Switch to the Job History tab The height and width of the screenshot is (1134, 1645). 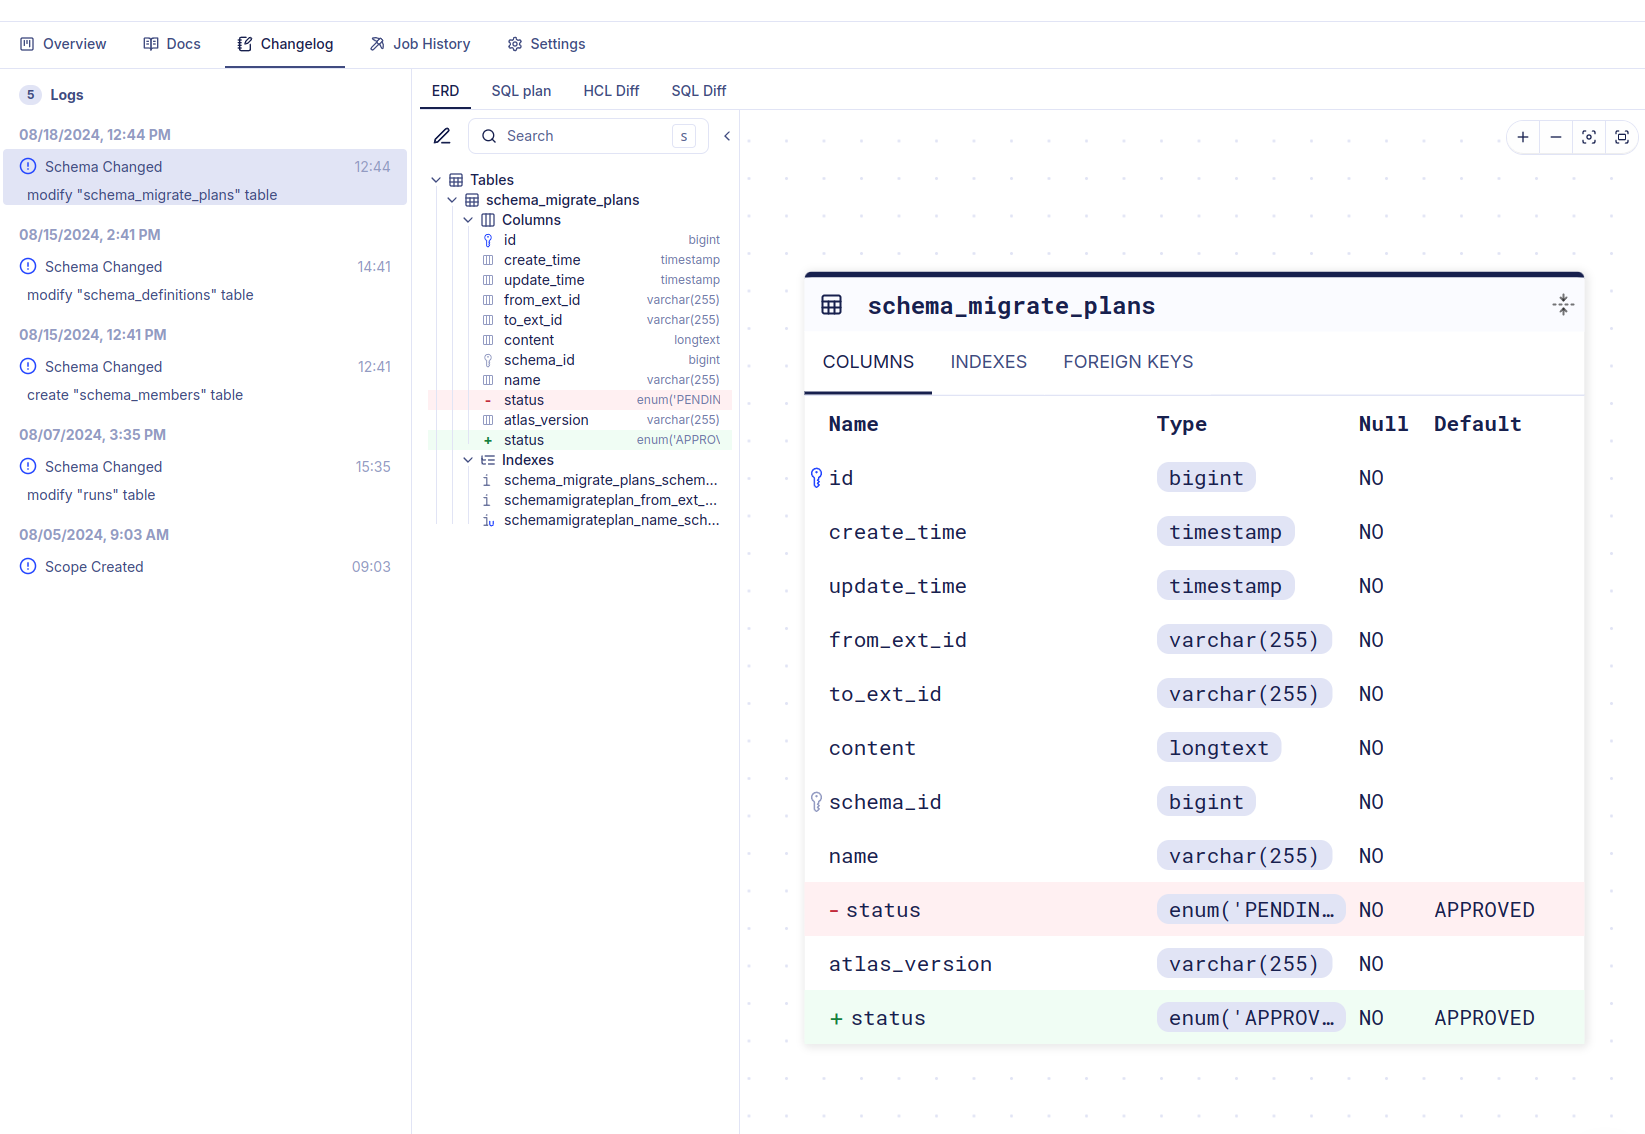tap(420, 43)
